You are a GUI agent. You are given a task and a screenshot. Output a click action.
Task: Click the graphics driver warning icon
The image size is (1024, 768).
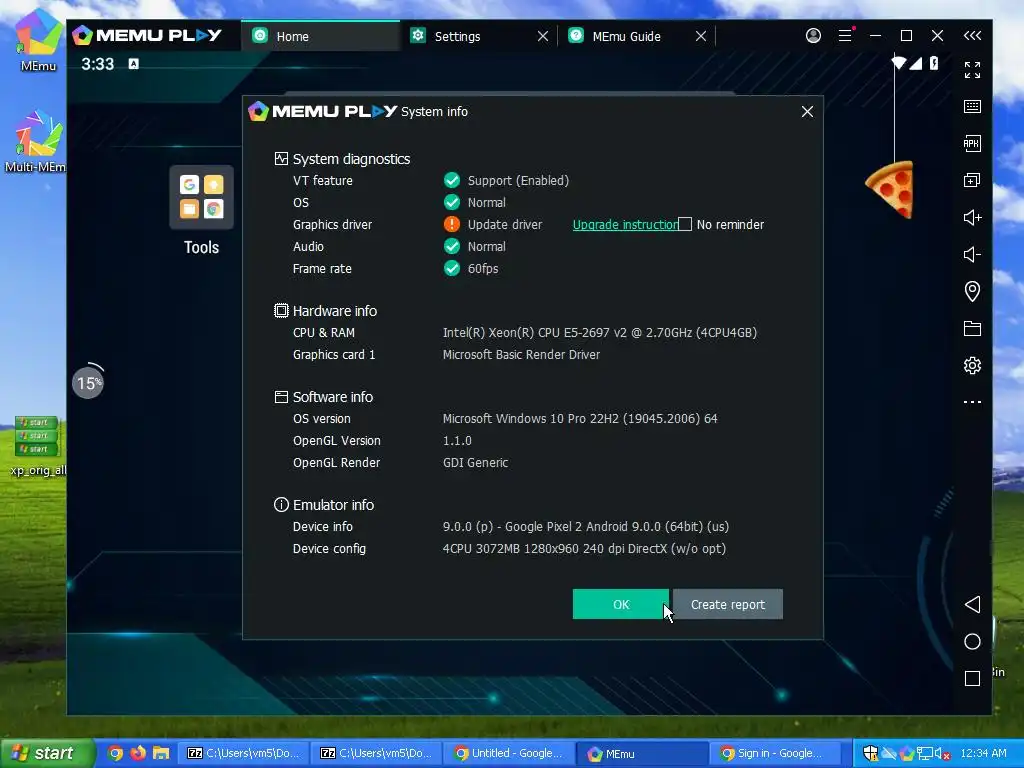pyautogui.click(x=451, y=224)
